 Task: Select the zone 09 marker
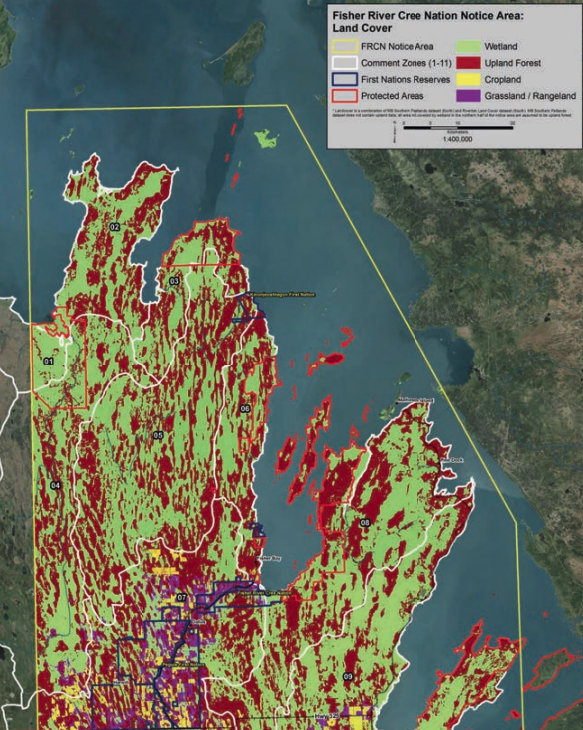pyautogui.click(x=348, y=676)
